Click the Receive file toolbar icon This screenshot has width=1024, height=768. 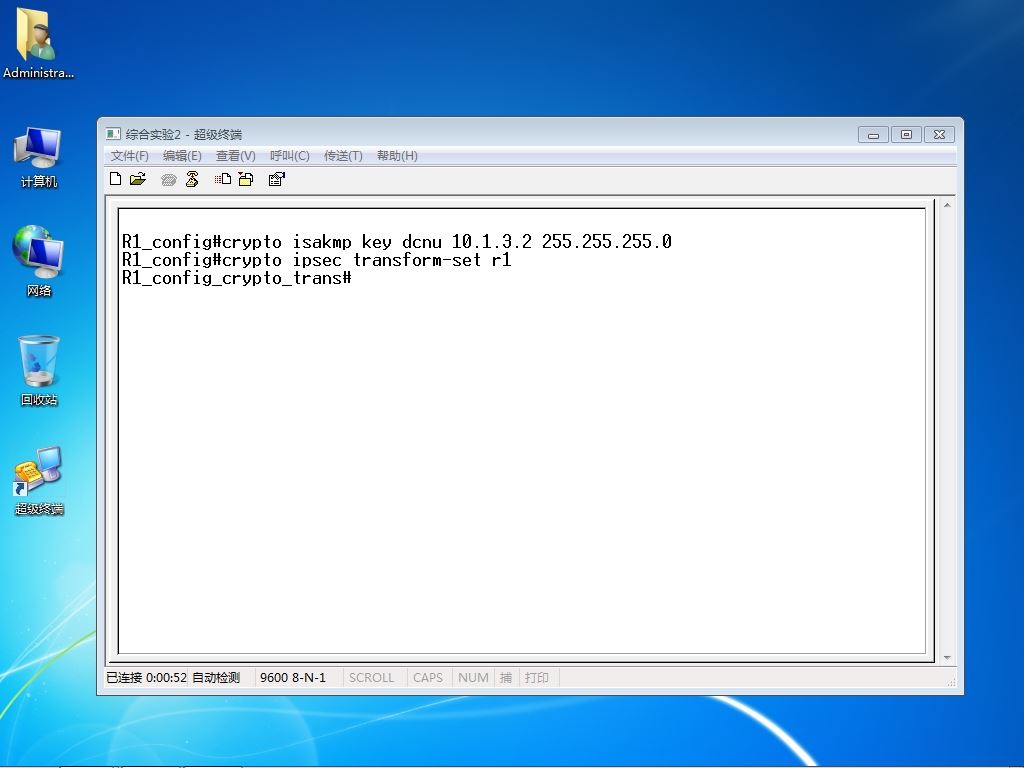(246, 179)
